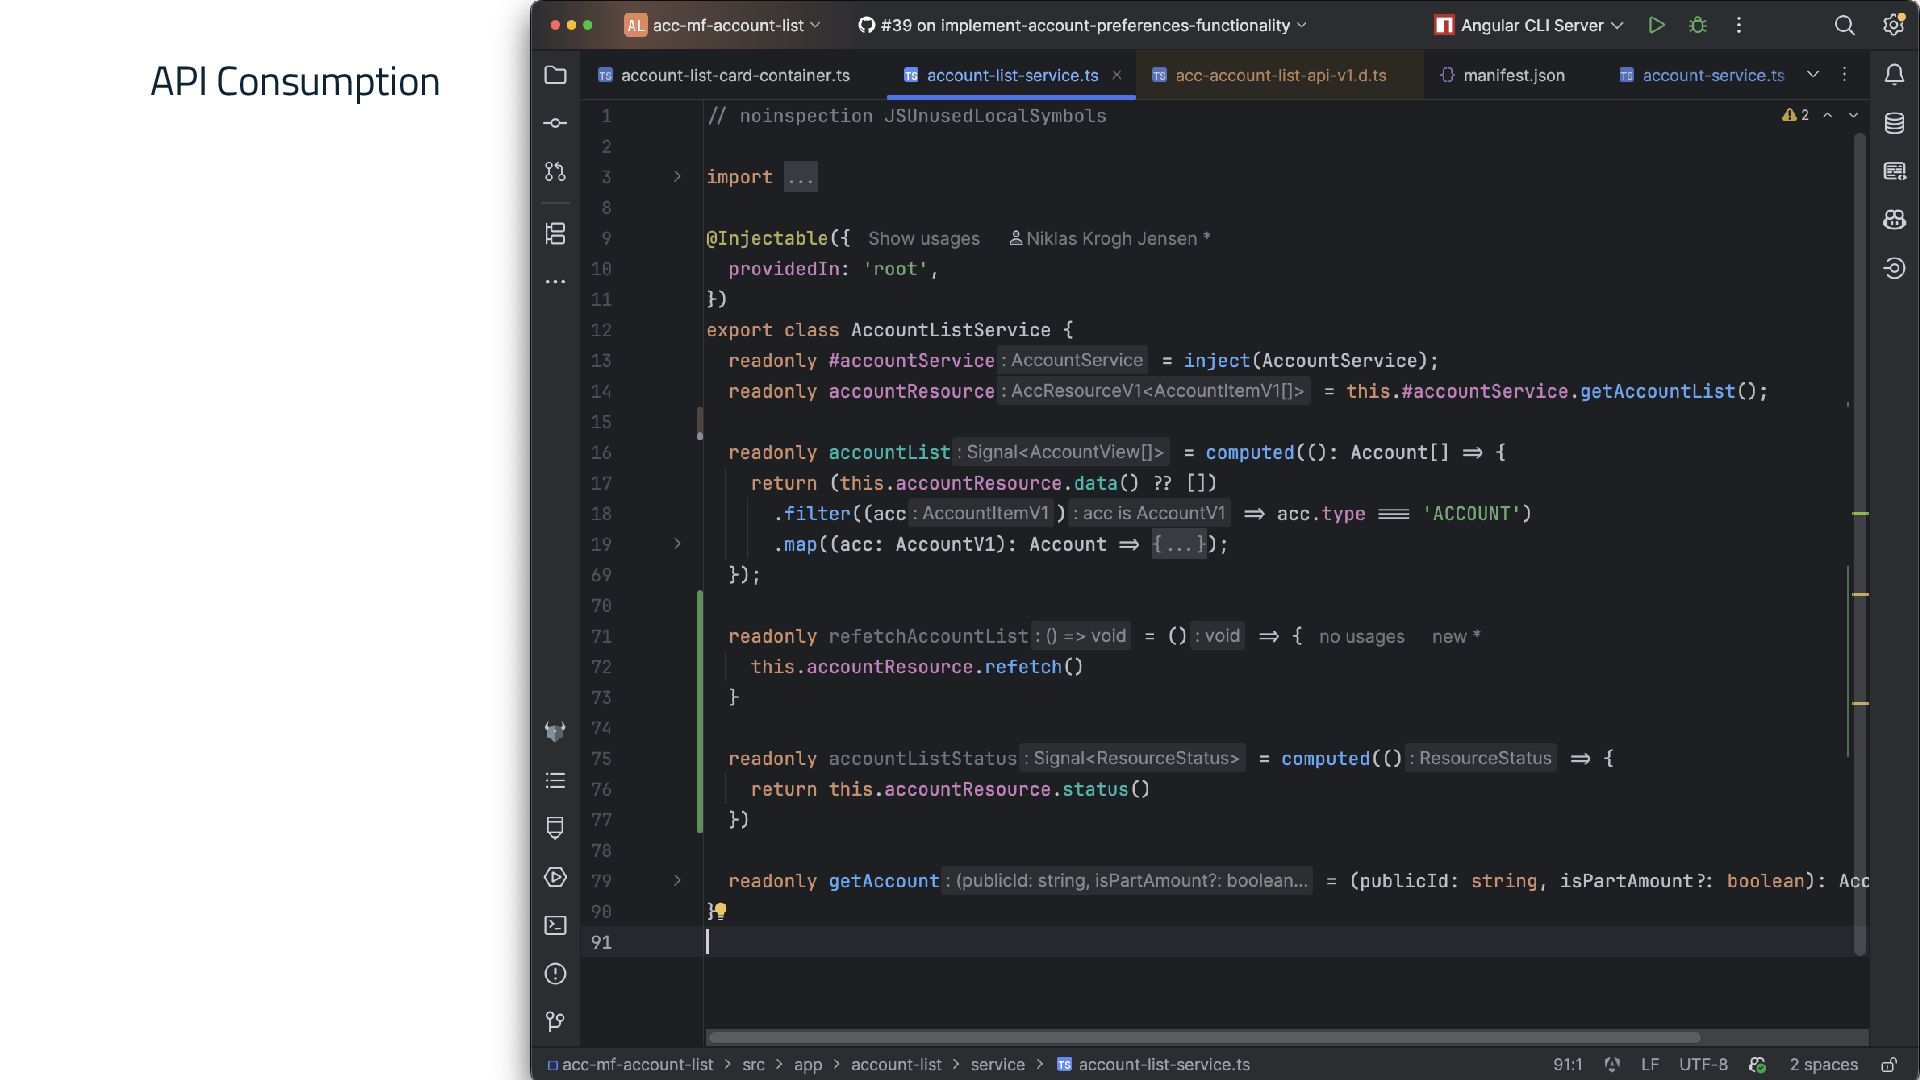Open the Terminal tool window
This screenshot has height=1080, width=1920.
coord(555,926)
